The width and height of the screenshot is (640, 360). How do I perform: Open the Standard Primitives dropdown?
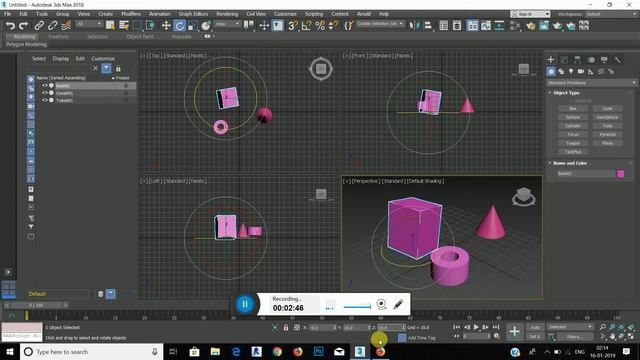pos(591,83)
